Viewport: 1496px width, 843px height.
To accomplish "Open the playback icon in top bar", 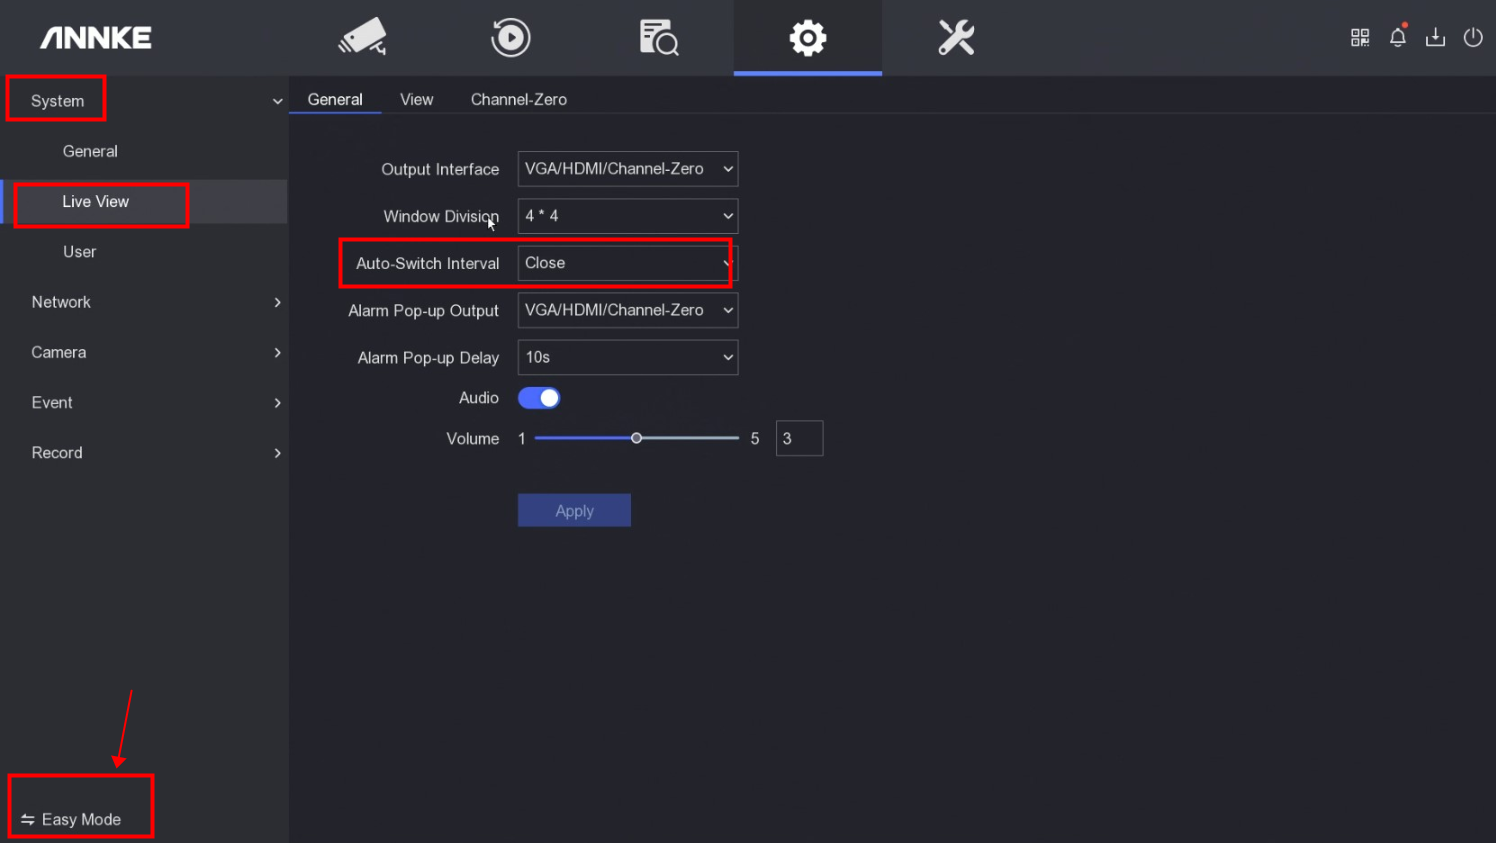I will coord(510,37).
